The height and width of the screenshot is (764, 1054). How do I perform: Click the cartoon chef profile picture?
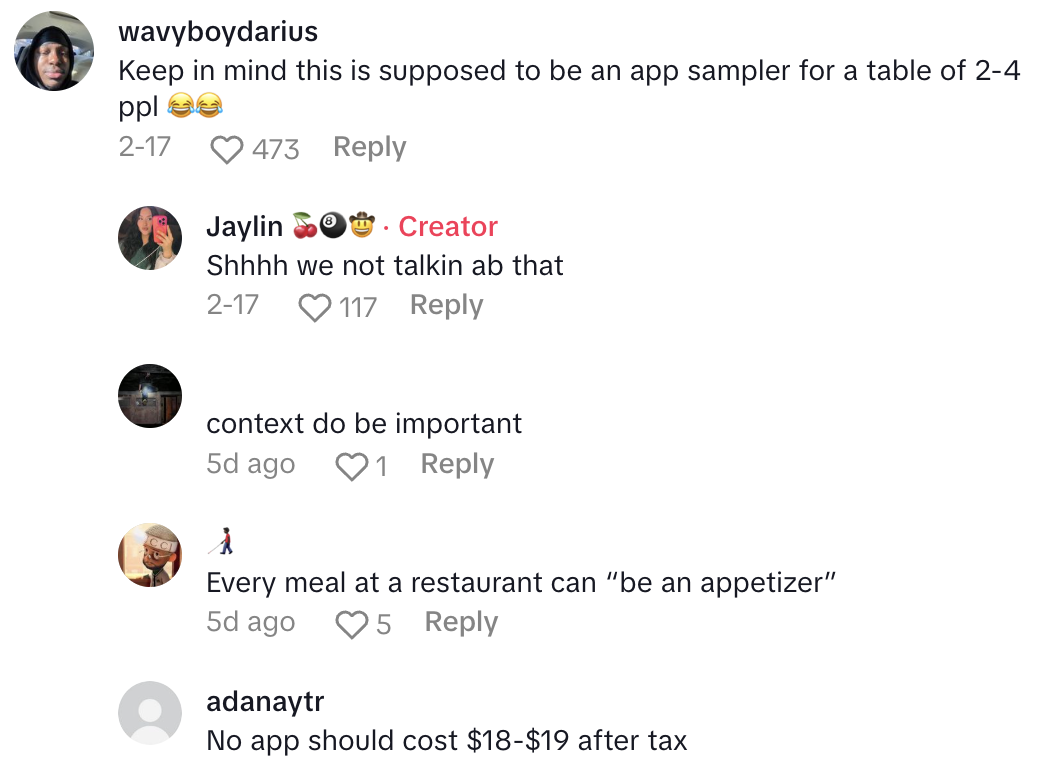[x=150, y=555]
